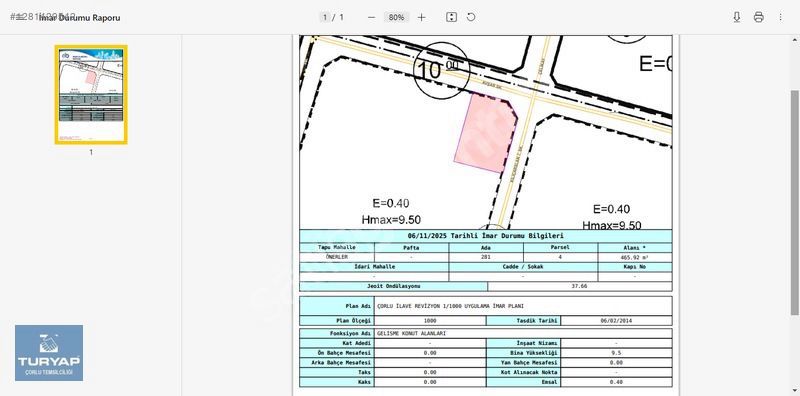Image resolution: width=800 pixels, height=396 pixels.
Task: Click the ÖNERLER mahalle cell
Action: coord(337,257)
